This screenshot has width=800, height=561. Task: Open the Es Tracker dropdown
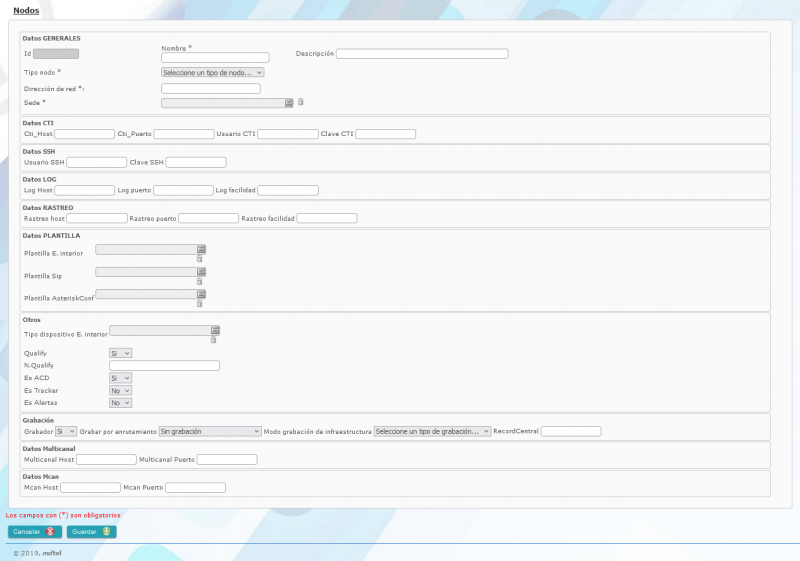tap(120, 391)
